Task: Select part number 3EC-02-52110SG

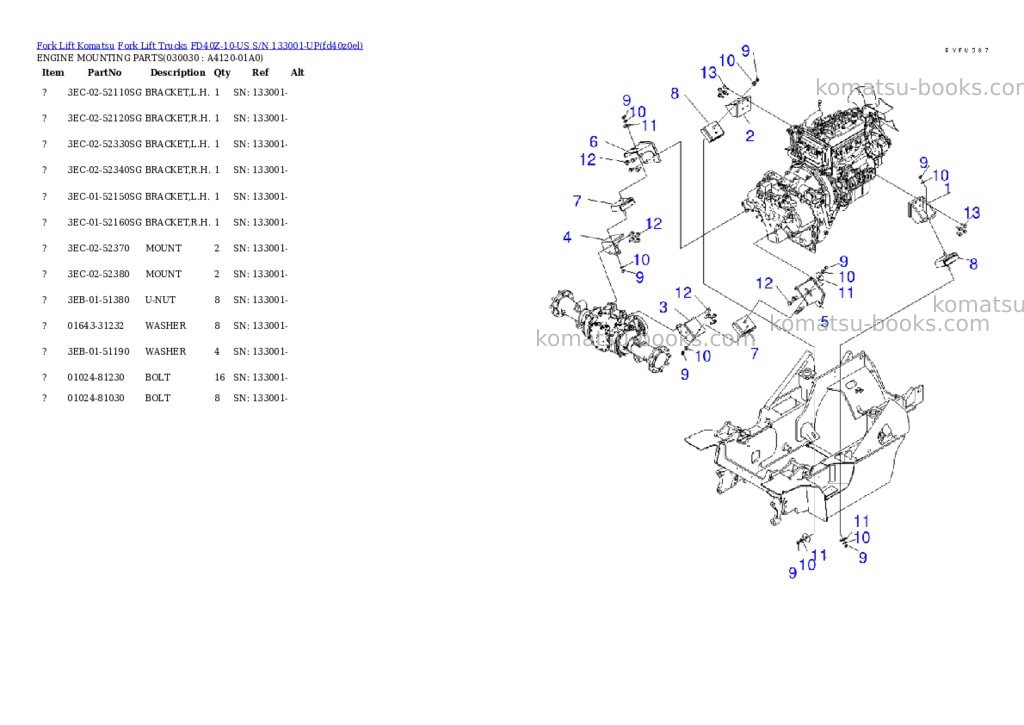Action: click(x=104, y=93)
